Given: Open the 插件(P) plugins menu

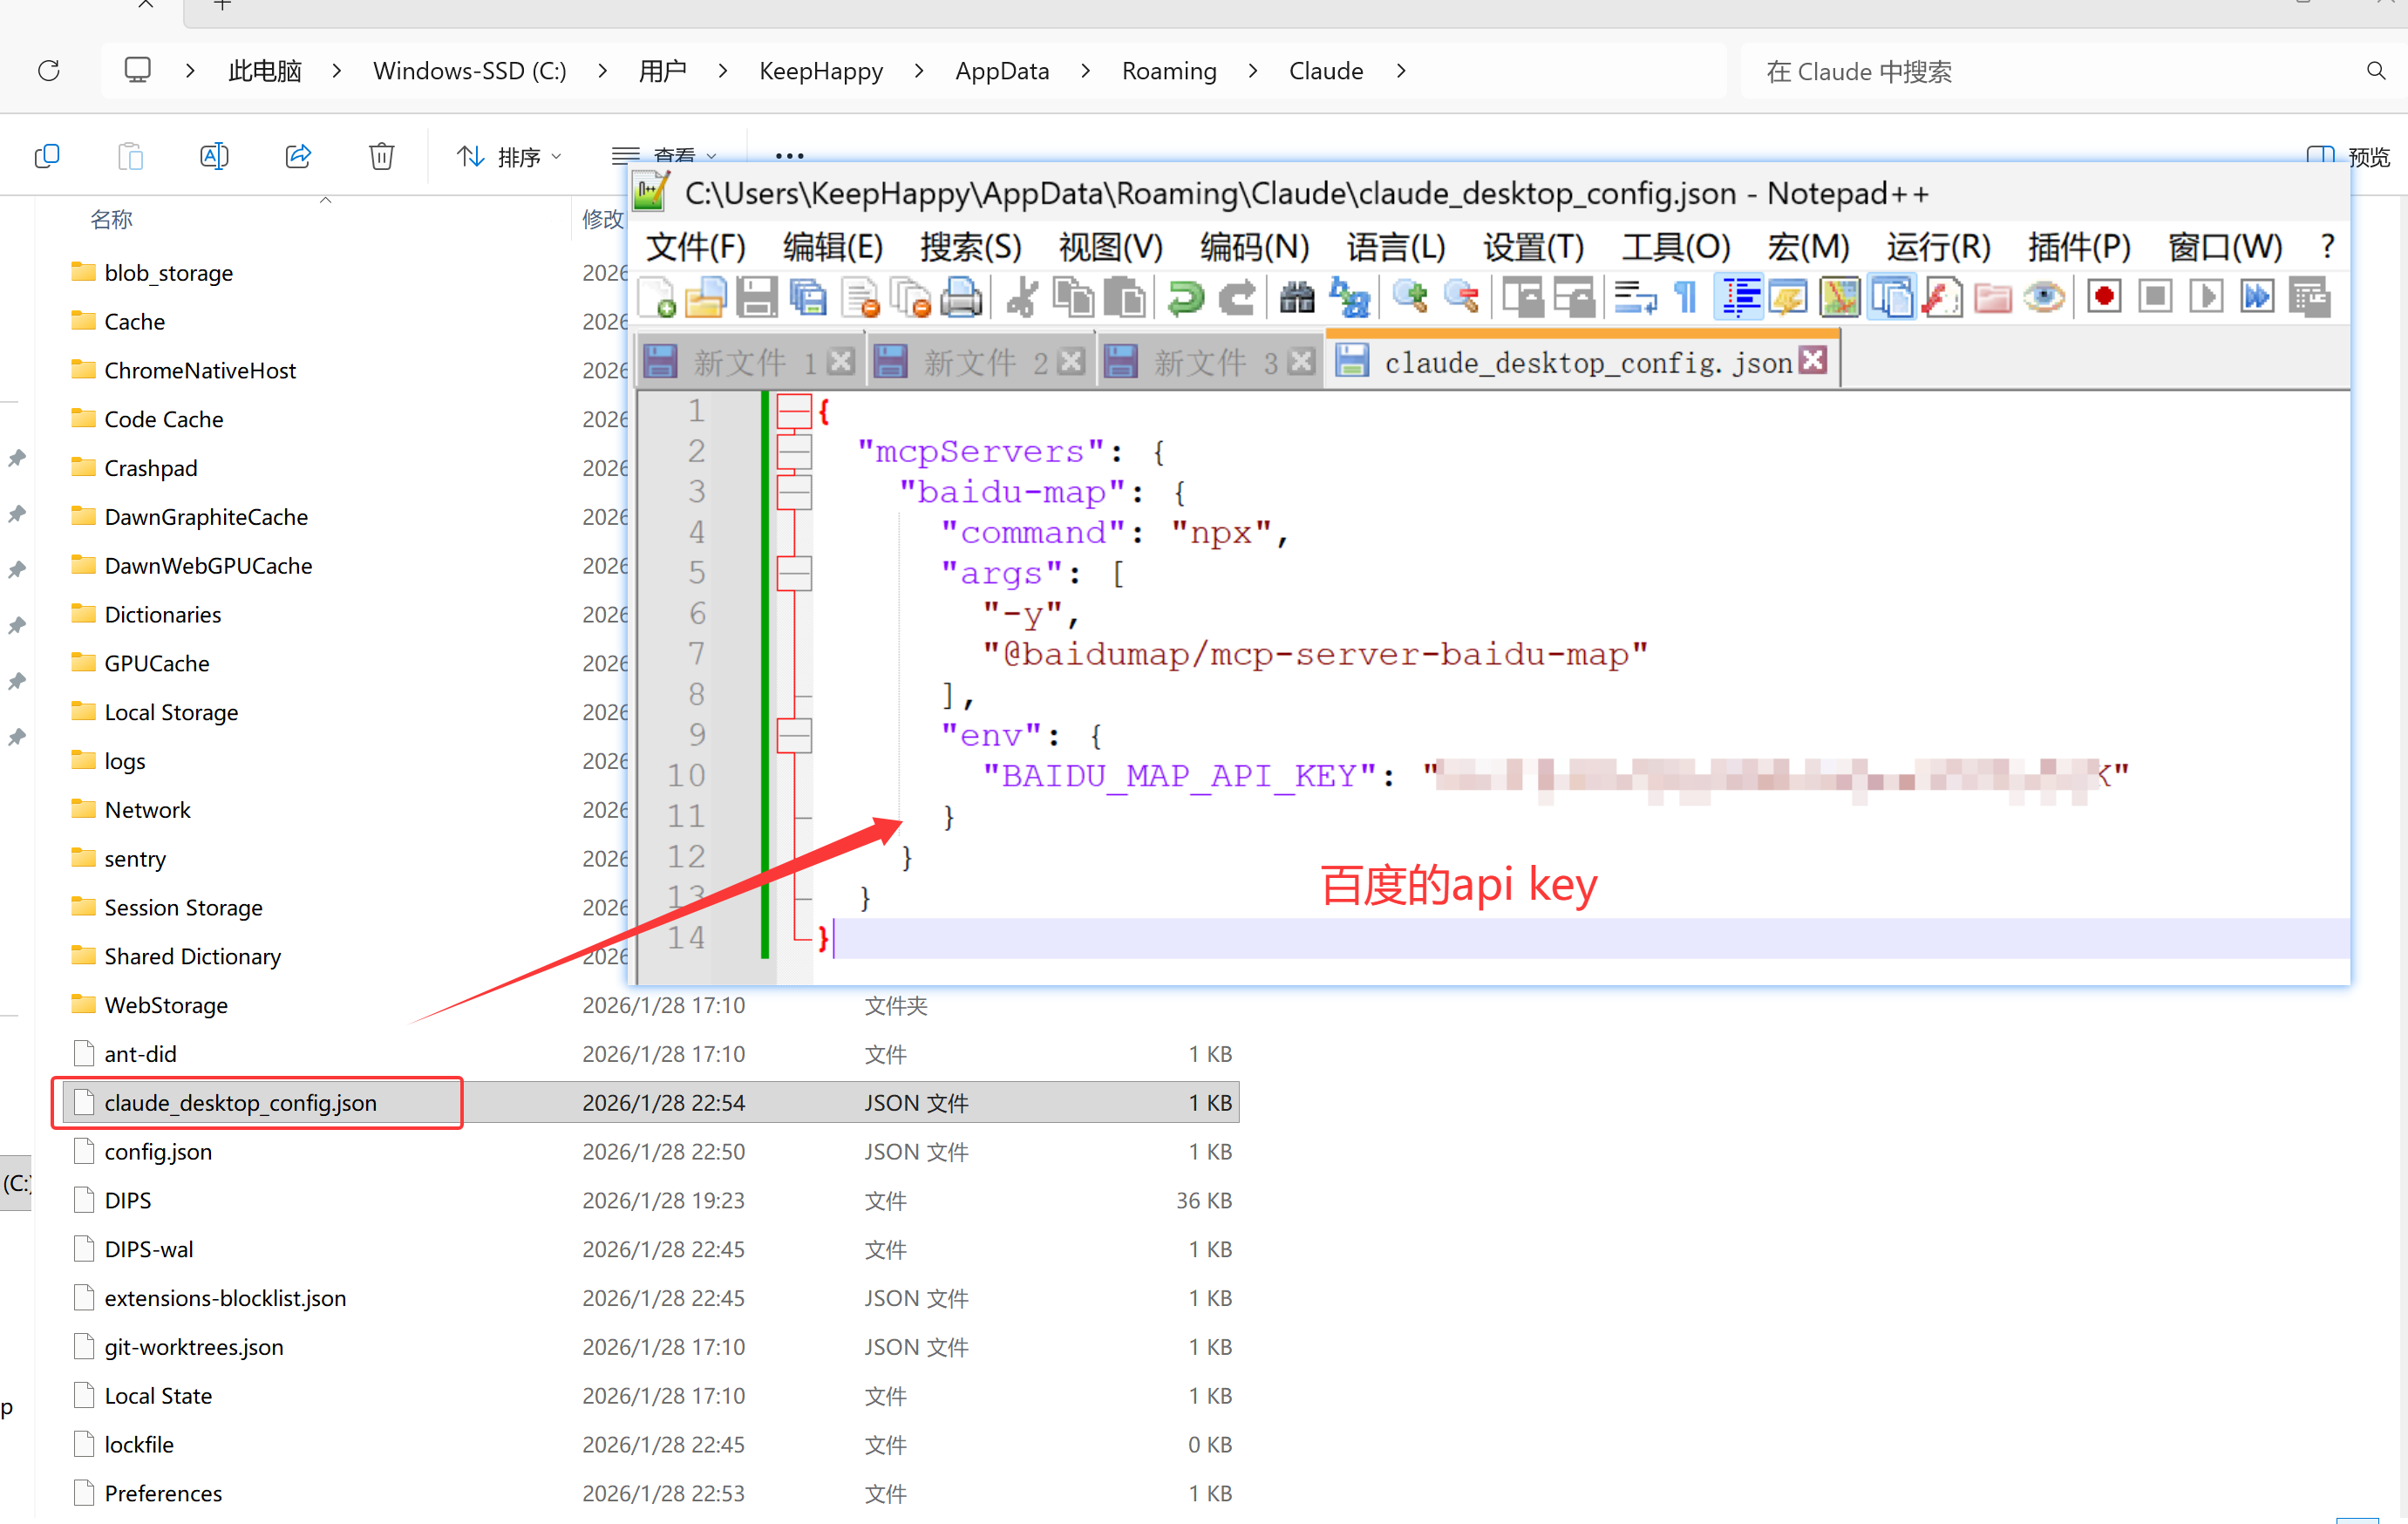Looking at the screenshot, I should click(x=2079, y=247).
